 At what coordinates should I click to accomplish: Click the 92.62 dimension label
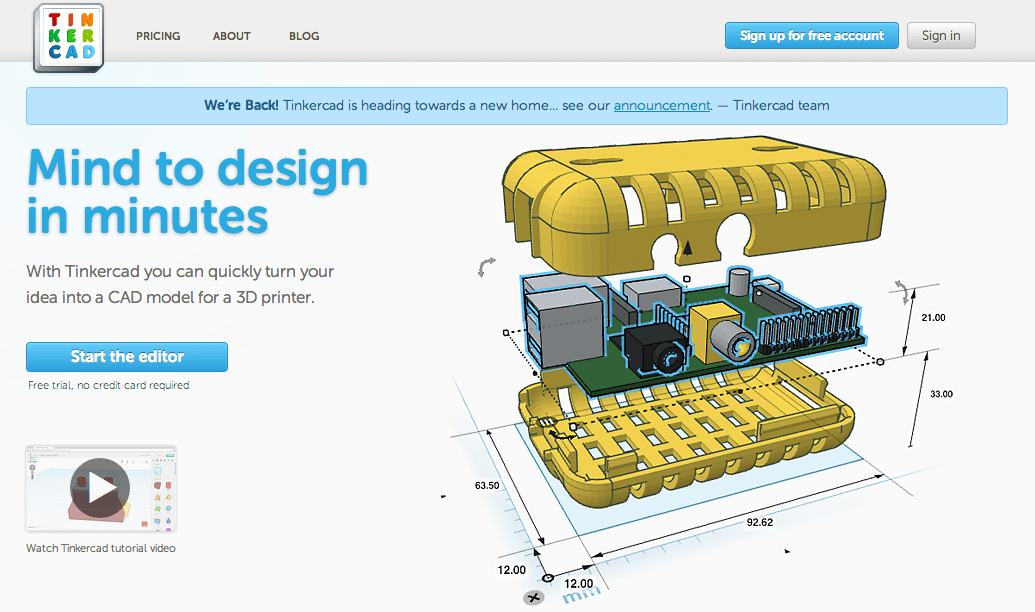[760, 522]
